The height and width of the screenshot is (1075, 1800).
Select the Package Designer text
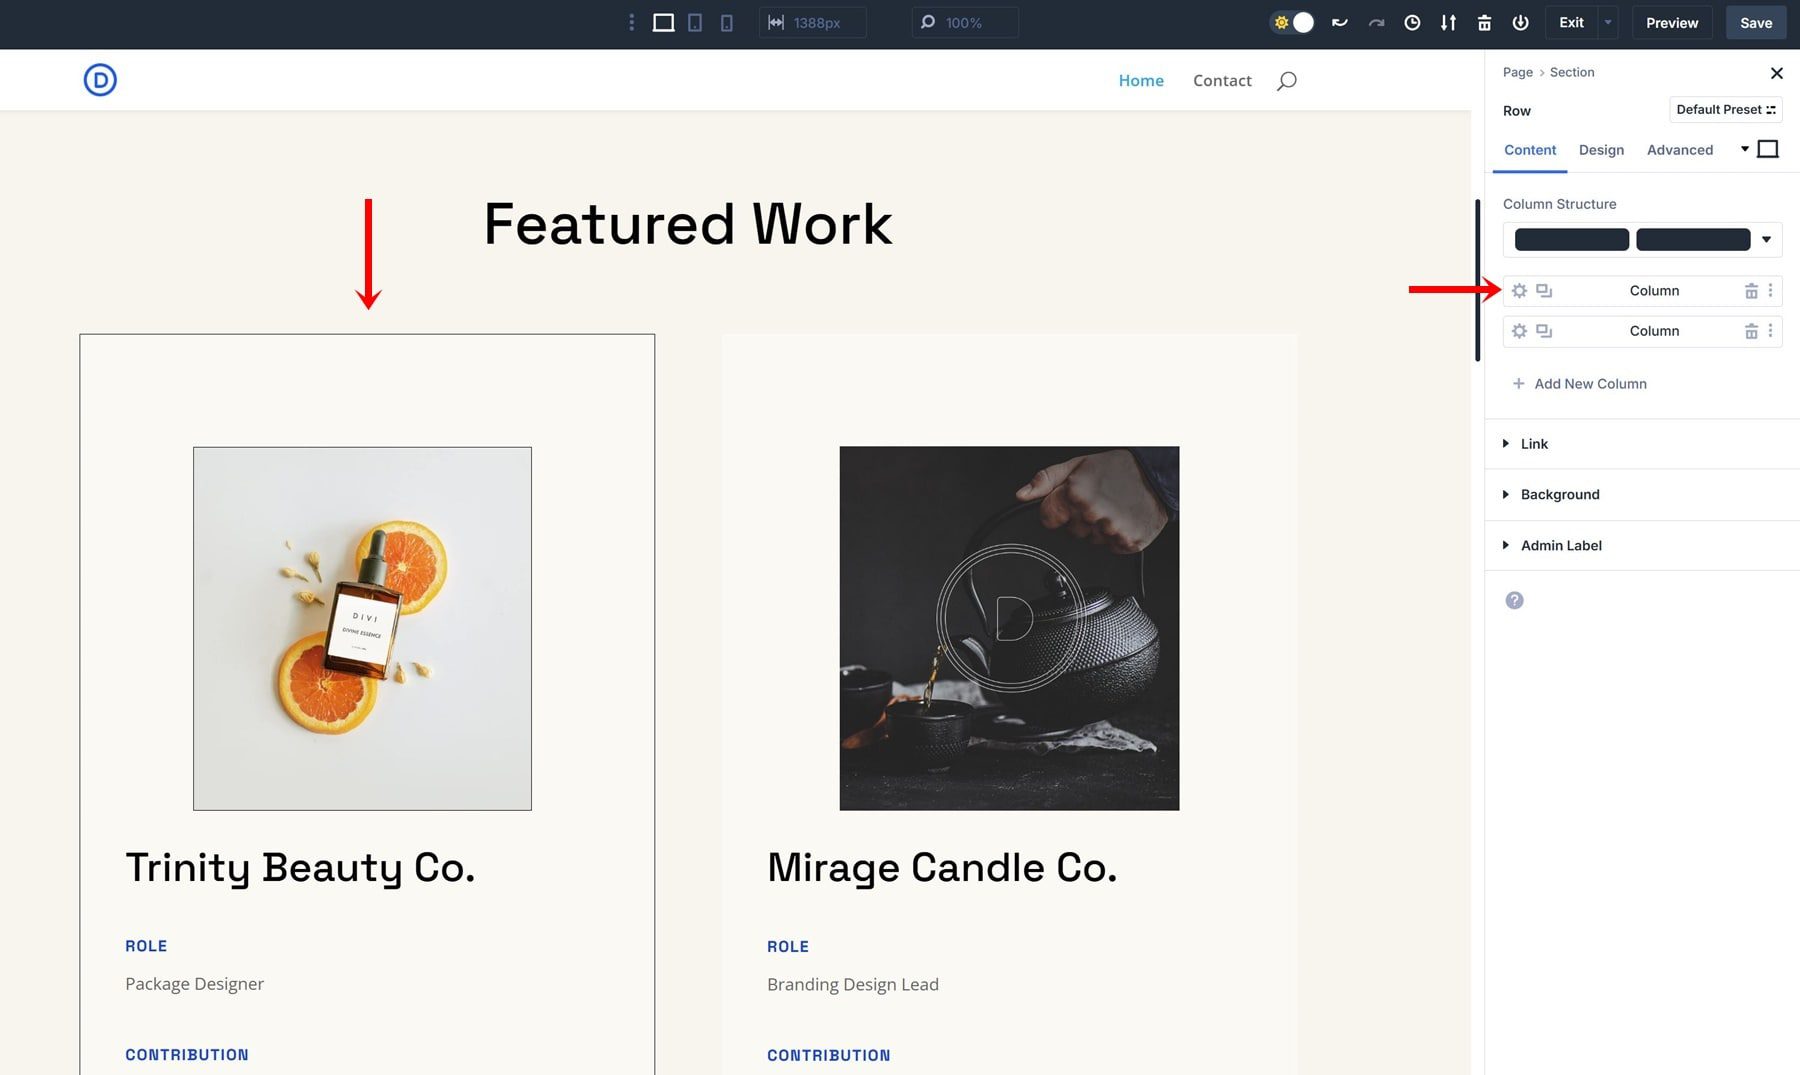pos(195,983)
